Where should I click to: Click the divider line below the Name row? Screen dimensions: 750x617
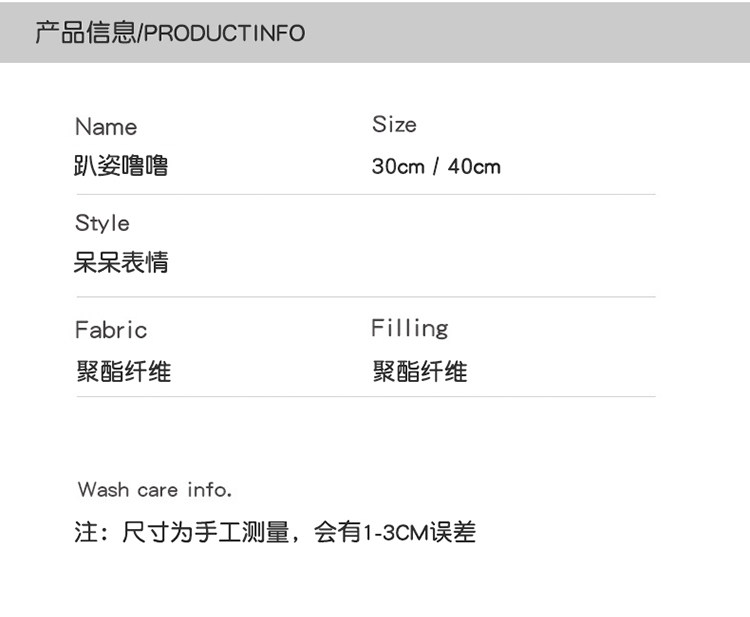tap(365, 194)
